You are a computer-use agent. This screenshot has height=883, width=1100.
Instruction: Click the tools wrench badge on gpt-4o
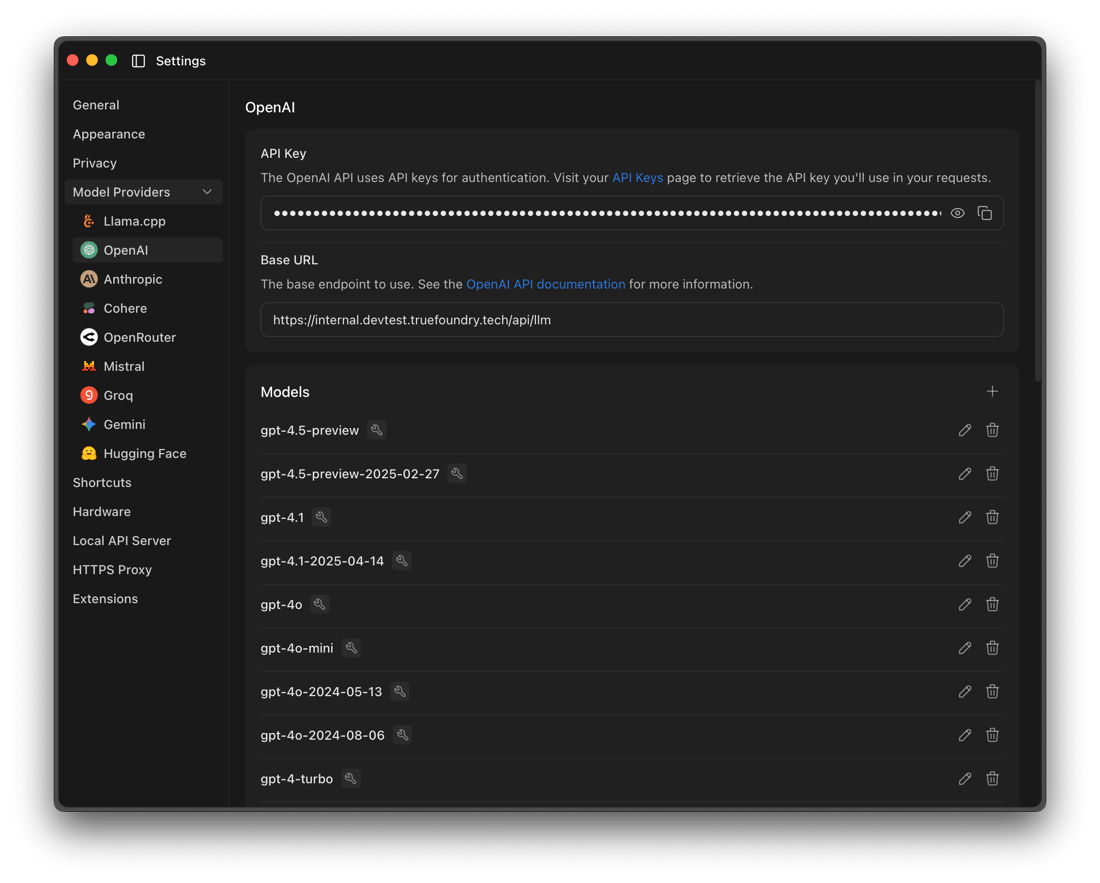pos(320,604)
